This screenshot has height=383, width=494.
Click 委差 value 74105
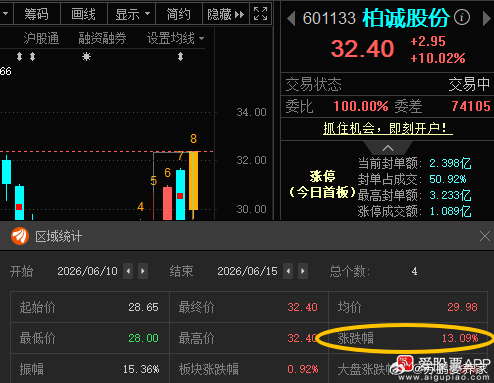[471, 106]
